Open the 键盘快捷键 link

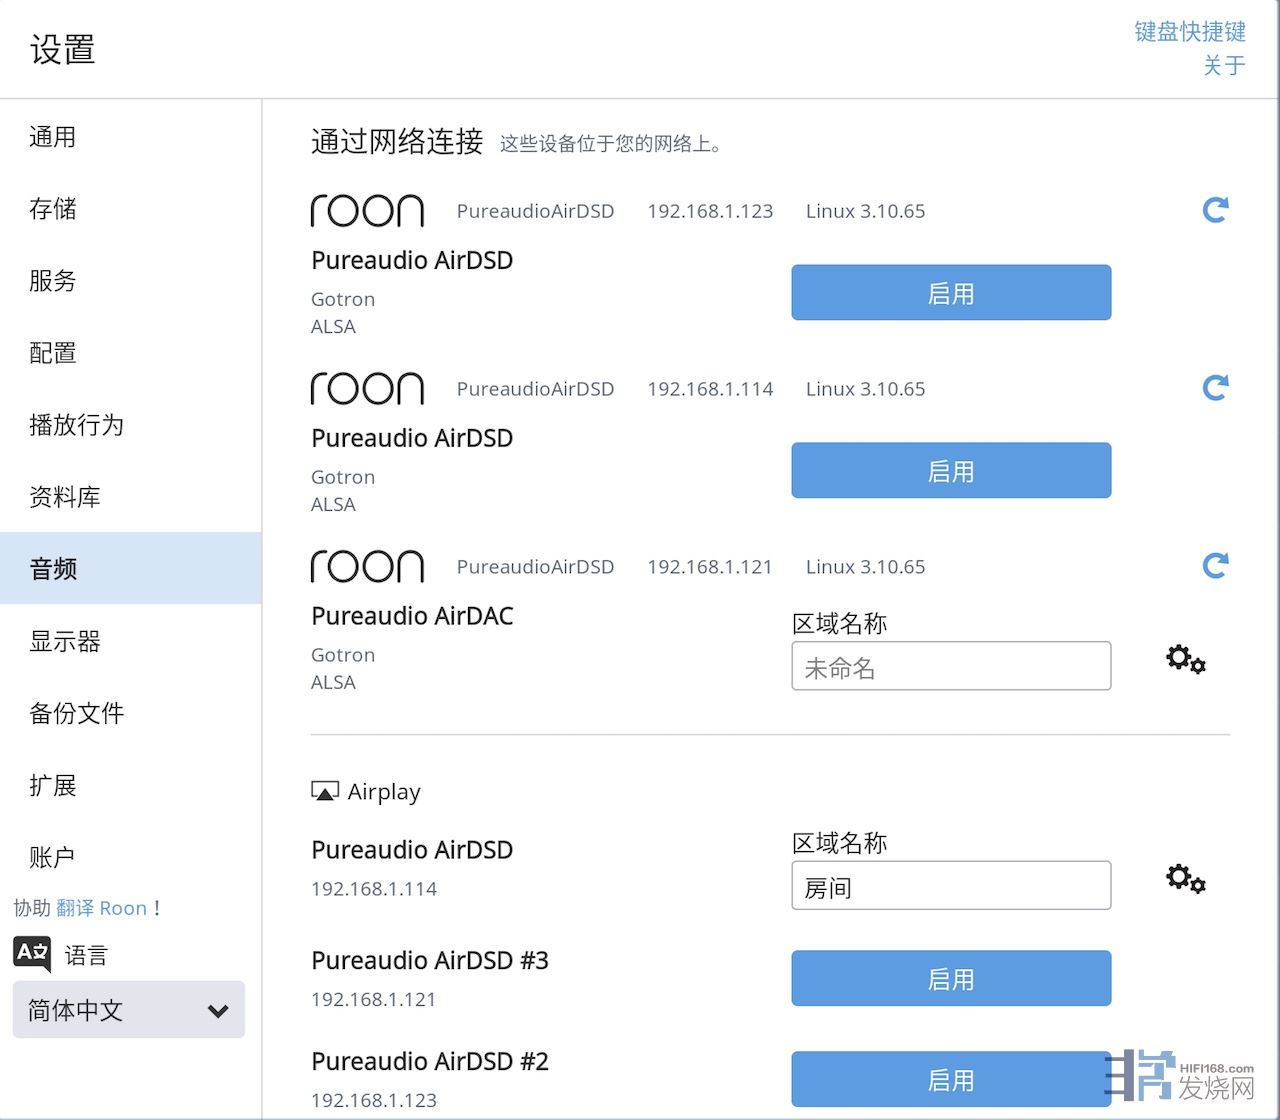pos(1189,32)
